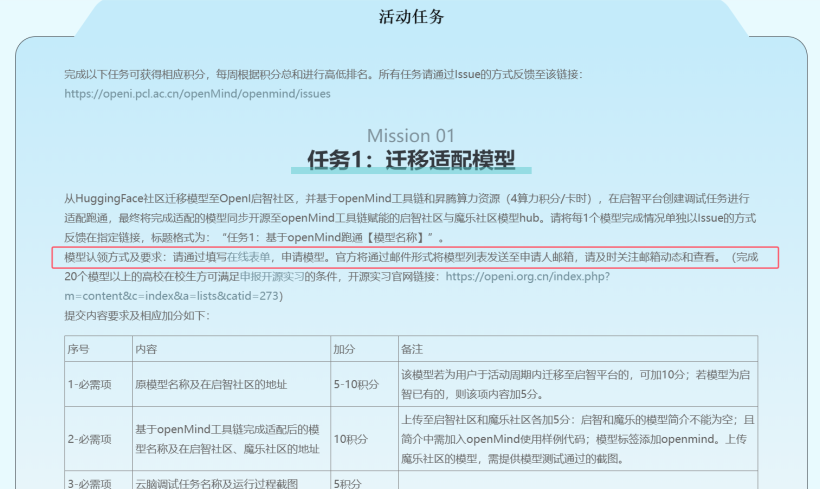Viewport: 820px width, 489px height.
Task: Select the 1-必需项 row cell
Action: [x=98, y=384]
